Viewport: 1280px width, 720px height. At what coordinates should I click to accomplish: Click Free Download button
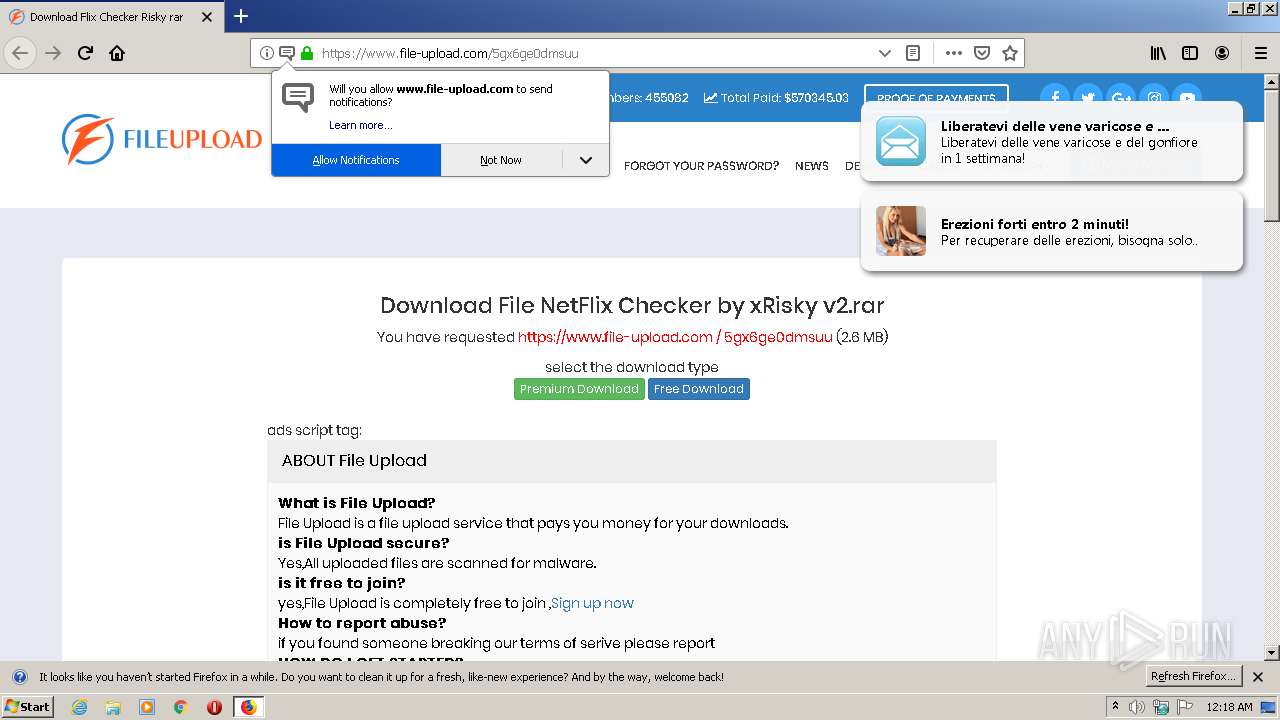pyautogui.click(x=699, y=389)
